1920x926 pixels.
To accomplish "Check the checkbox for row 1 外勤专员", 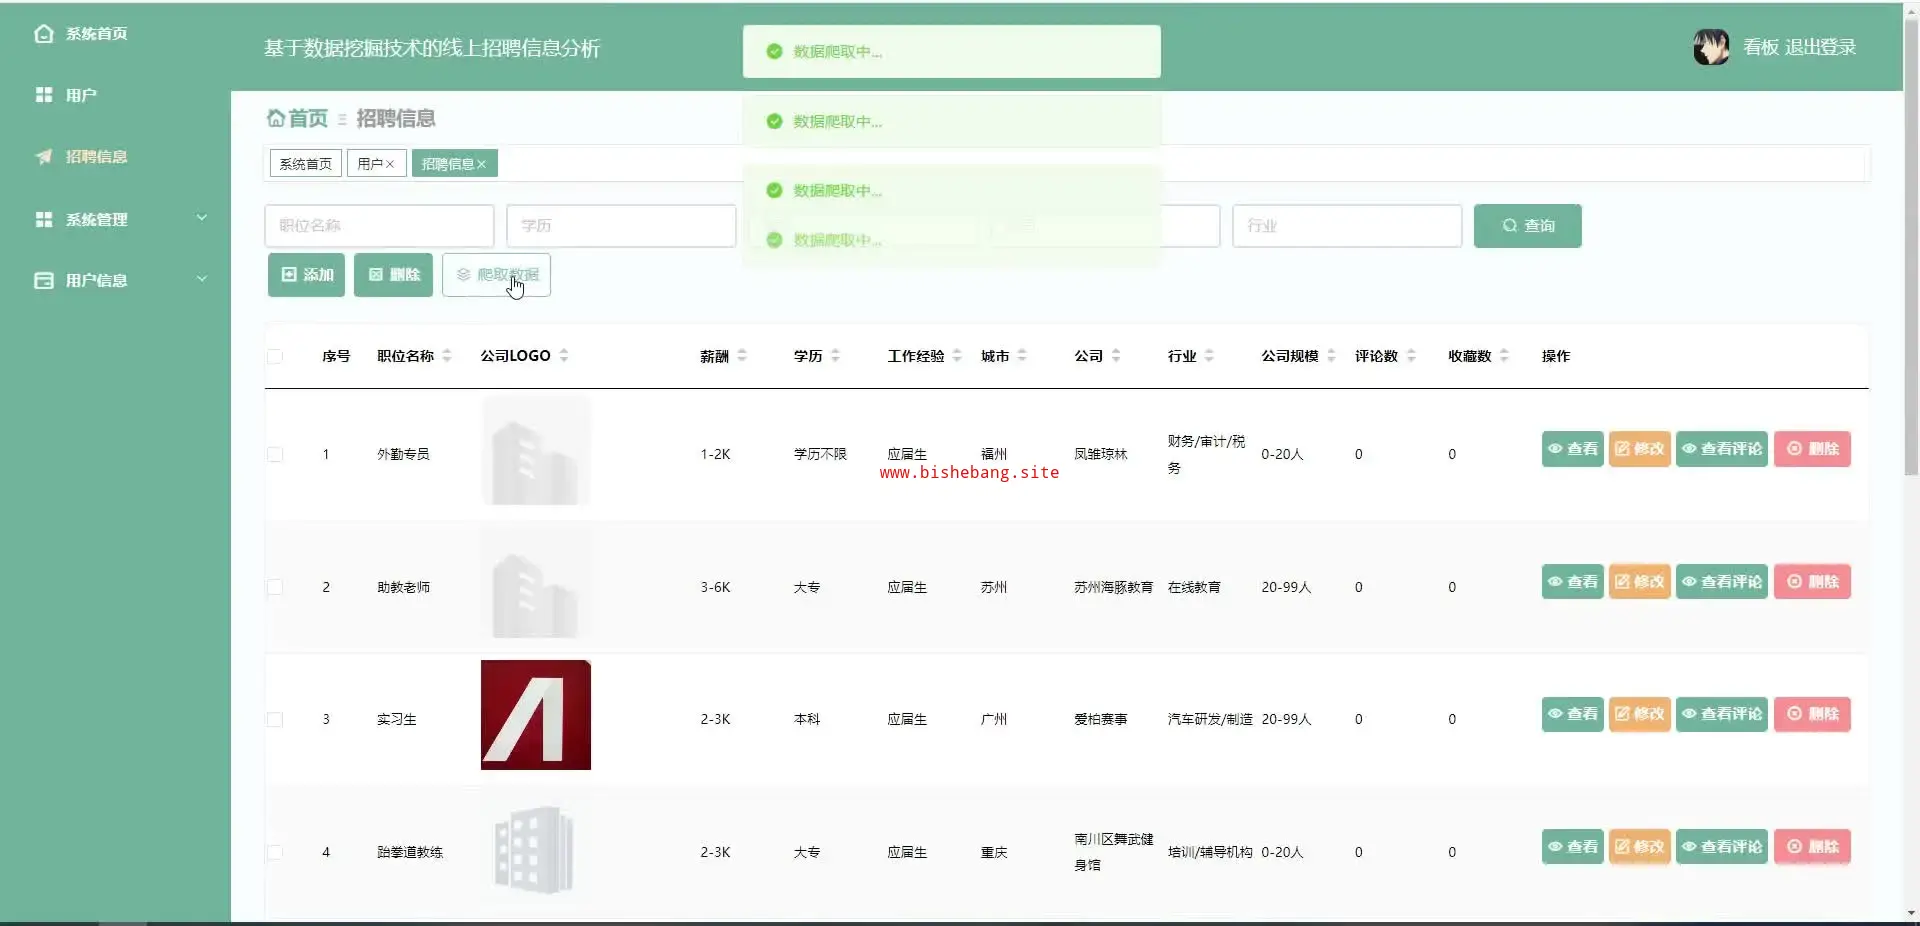I will coord(275,454).
